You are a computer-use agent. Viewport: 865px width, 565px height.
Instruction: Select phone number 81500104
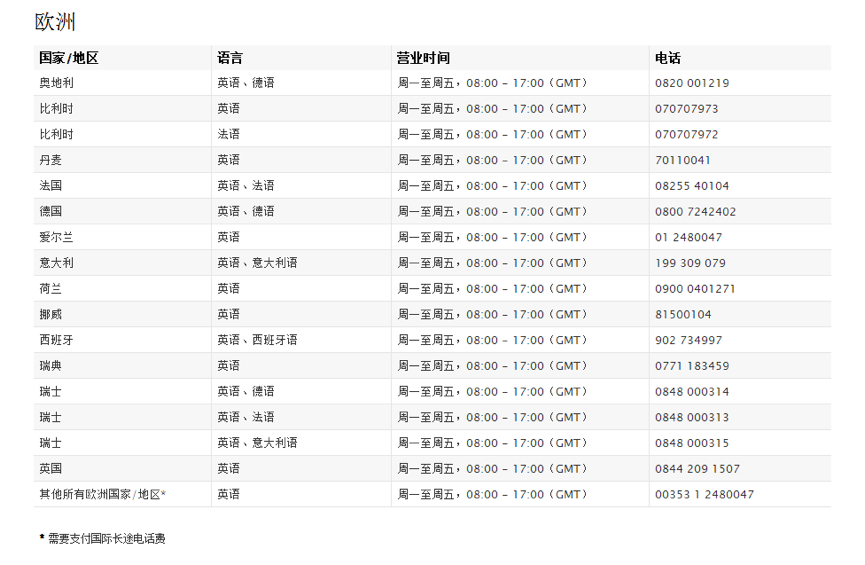point(683,315)
